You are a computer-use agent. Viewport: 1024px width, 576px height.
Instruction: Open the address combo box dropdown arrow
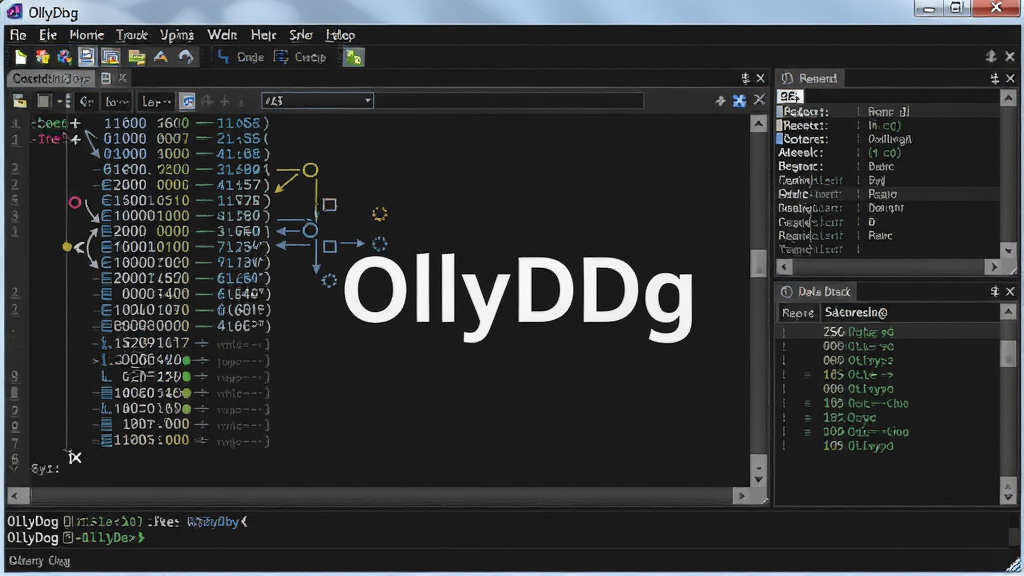(x=368, y=101)
